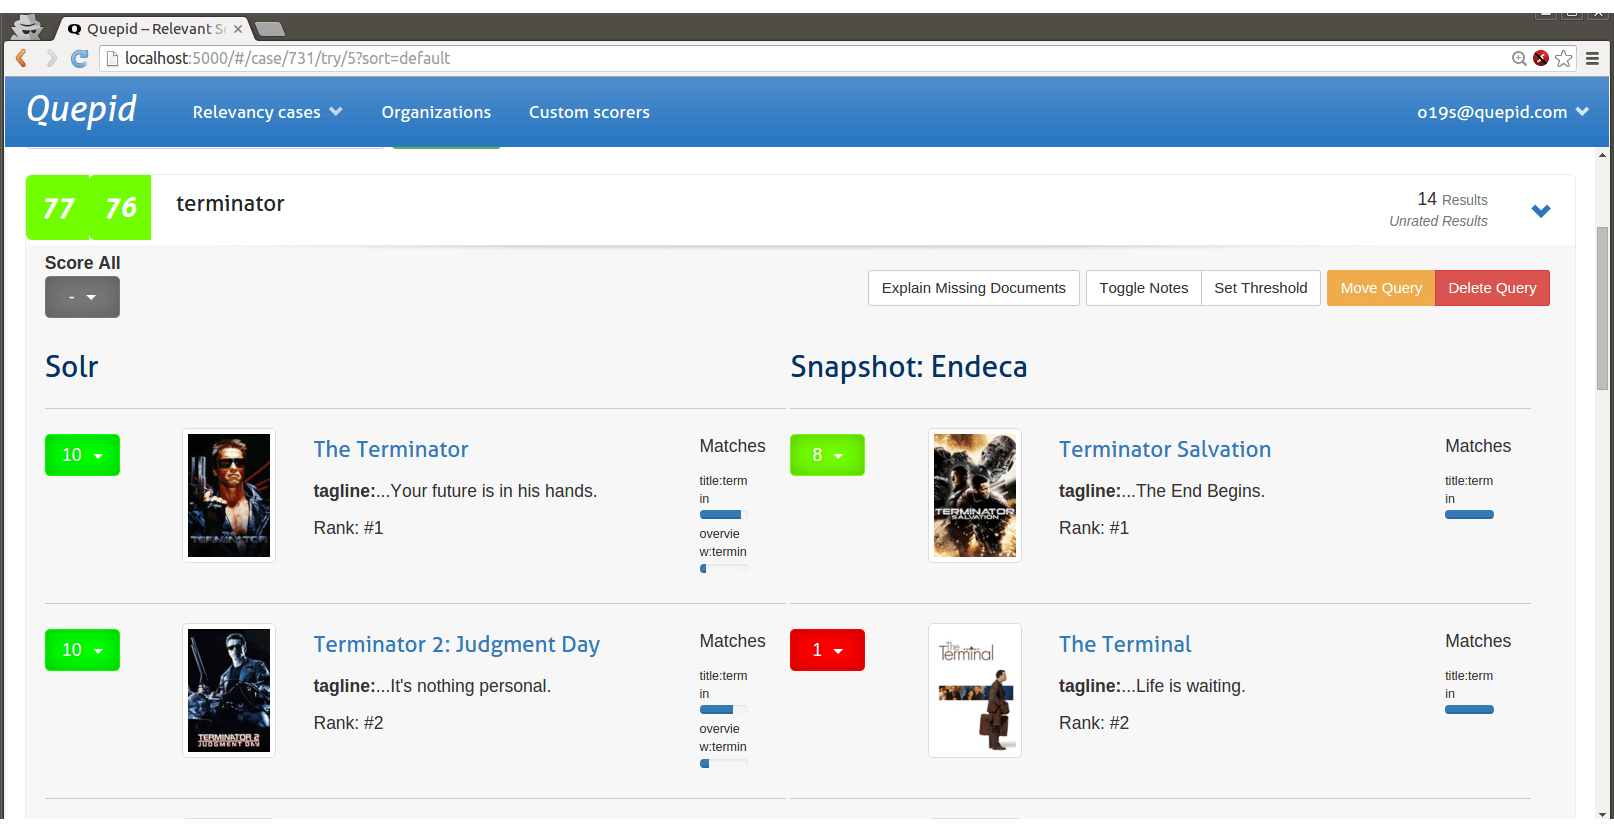Screen dimensions: 1614x832
Task: Open the Score All dropdown
Action: (x=82, y=297)
